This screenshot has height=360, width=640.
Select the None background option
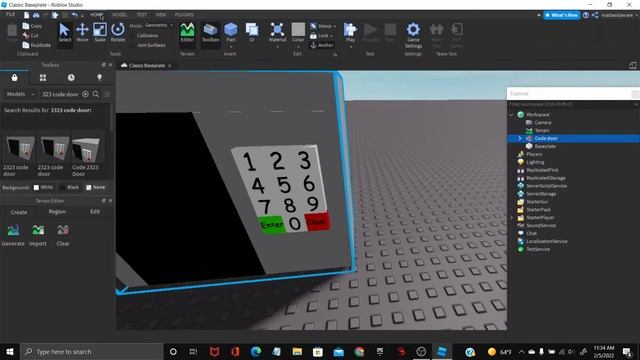96,187
